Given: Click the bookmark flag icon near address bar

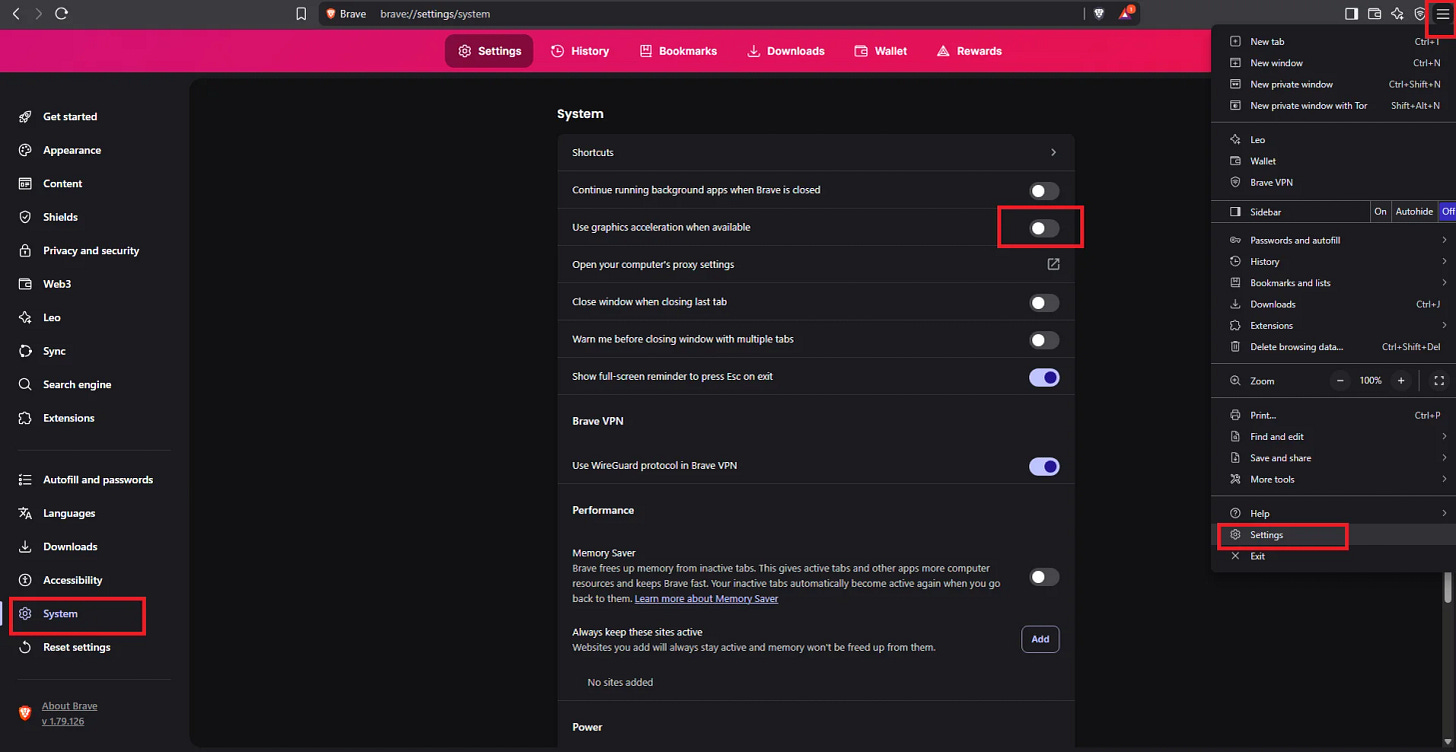Looking at the screenshot, I should pos(301,13).
